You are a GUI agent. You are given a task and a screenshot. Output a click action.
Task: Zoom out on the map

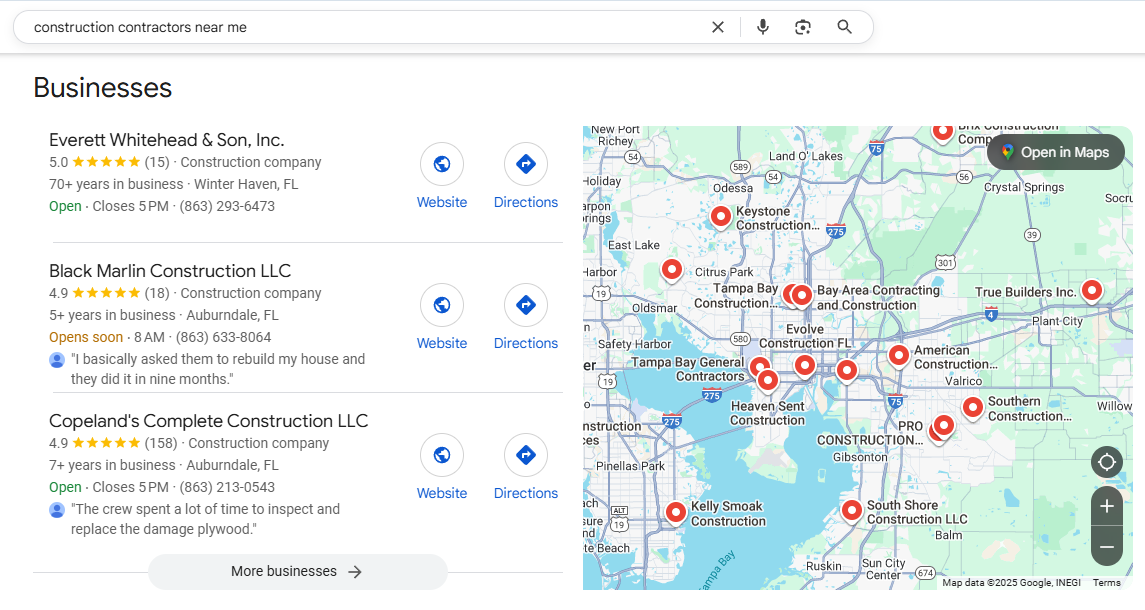1106,547
